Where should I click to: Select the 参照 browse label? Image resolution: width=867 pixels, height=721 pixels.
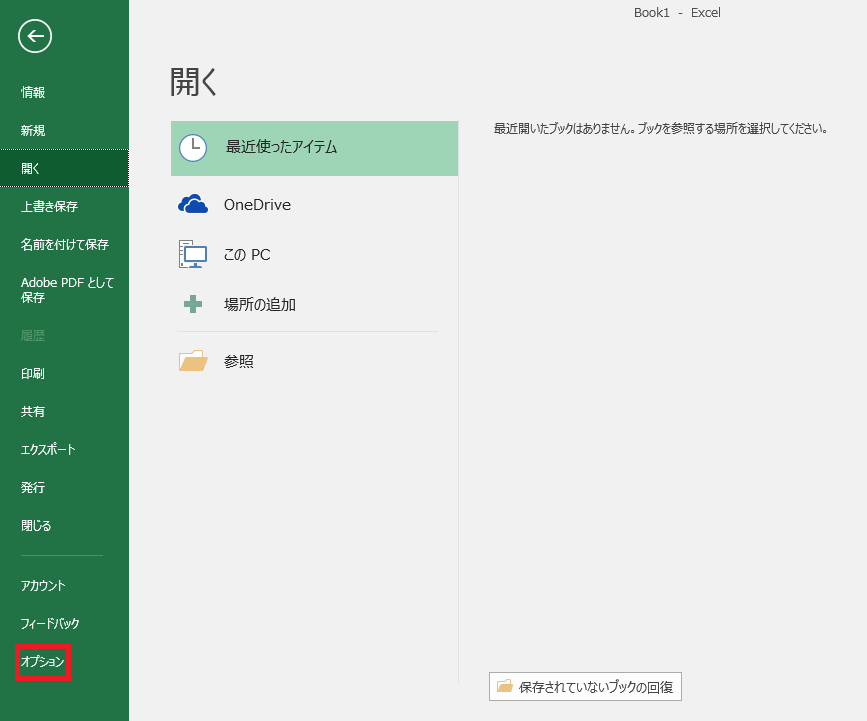point(239,362)
